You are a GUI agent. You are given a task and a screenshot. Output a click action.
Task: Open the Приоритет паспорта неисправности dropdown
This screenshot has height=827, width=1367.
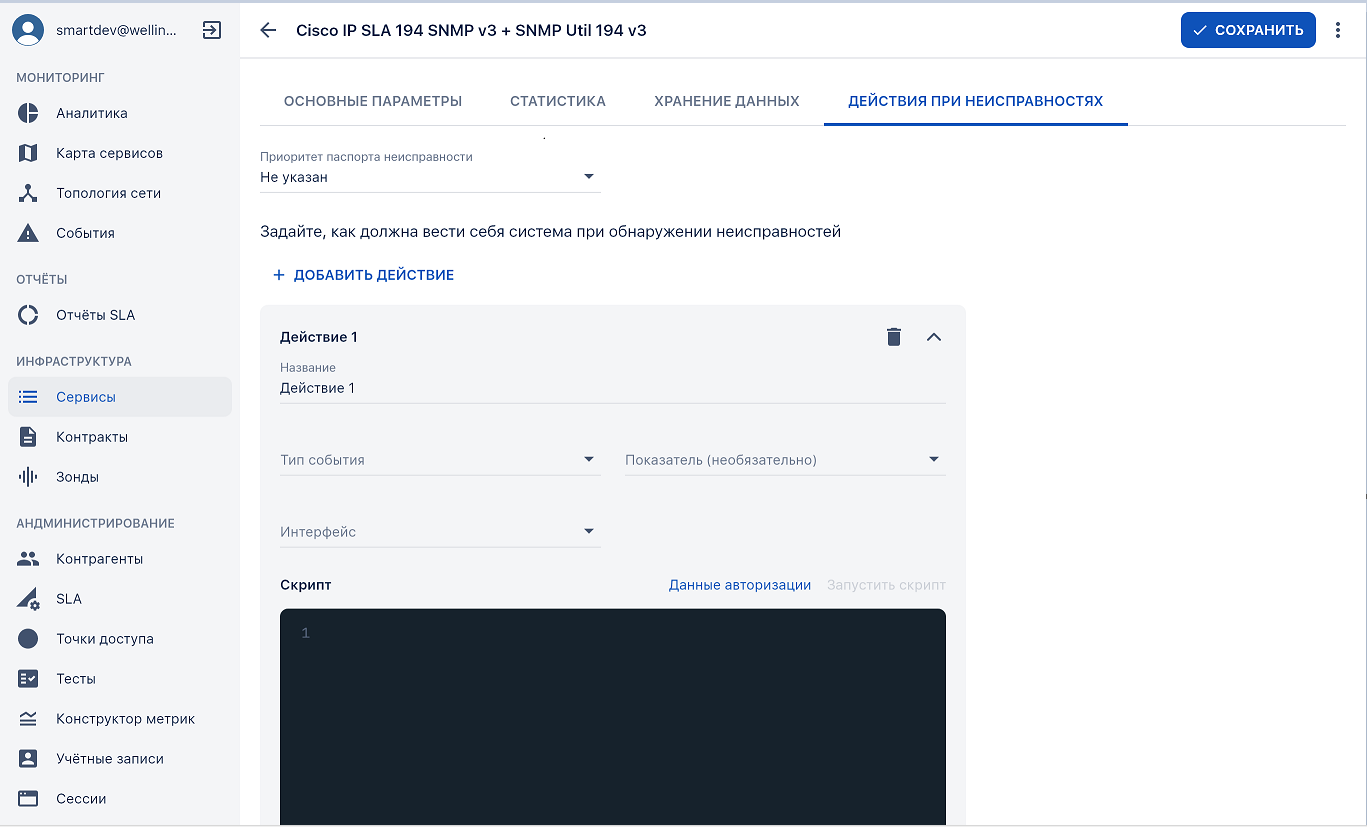430,177
